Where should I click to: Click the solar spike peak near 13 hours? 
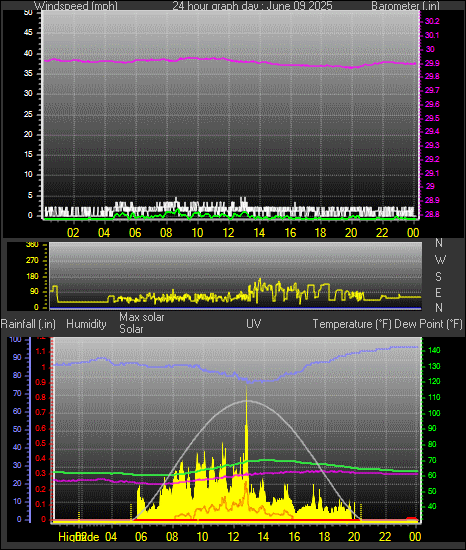[x=246, y=386]
